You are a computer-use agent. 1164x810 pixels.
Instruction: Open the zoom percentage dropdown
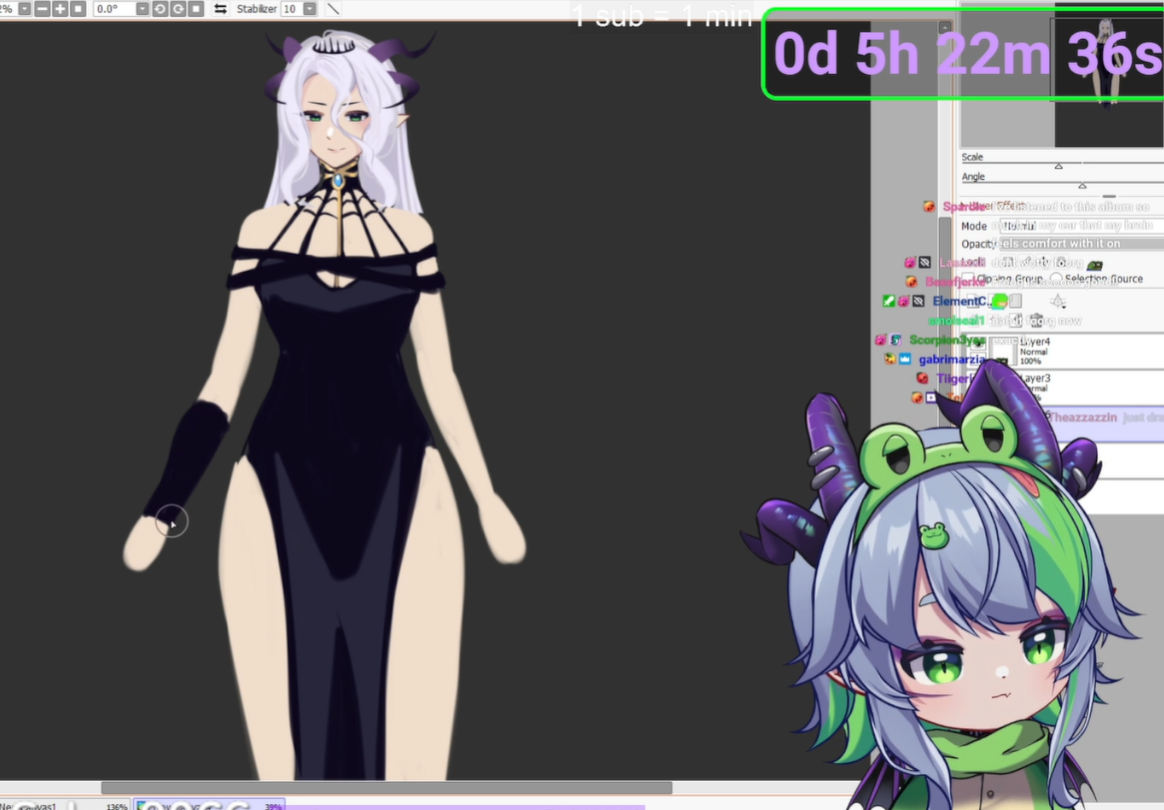24,9
